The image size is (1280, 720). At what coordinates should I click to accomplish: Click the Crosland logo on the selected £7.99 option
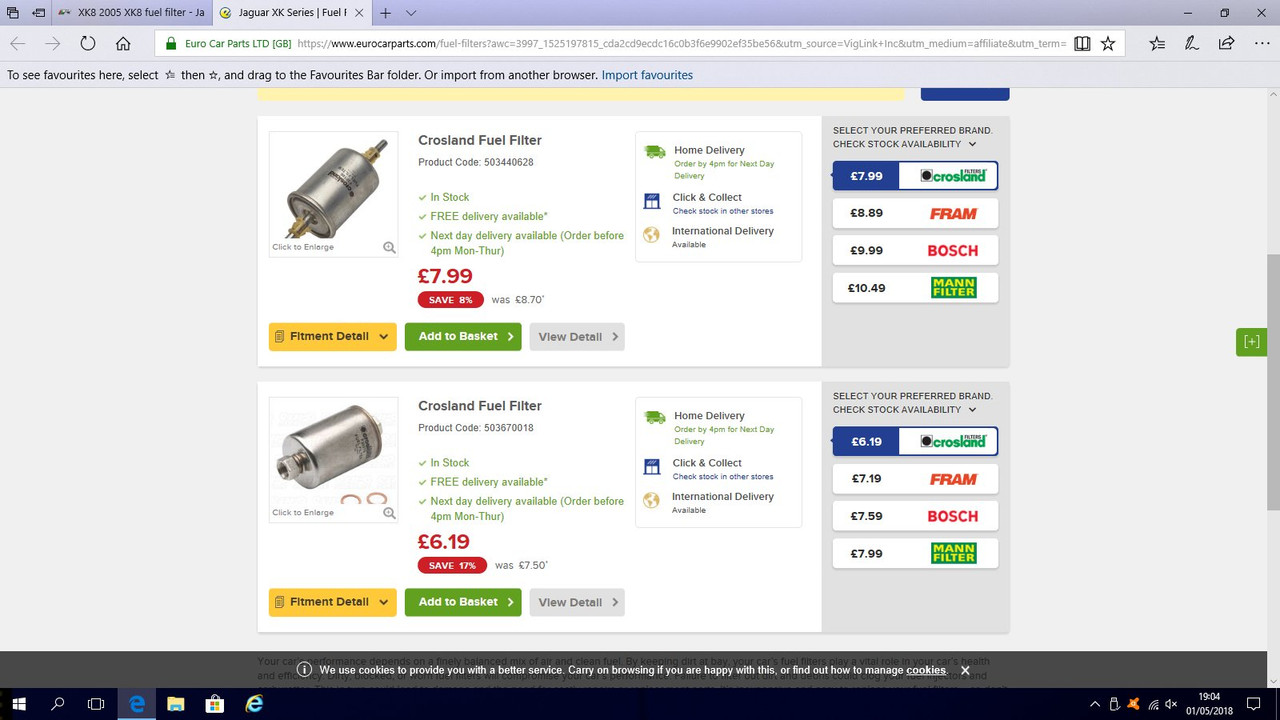(x=948, y=175)
